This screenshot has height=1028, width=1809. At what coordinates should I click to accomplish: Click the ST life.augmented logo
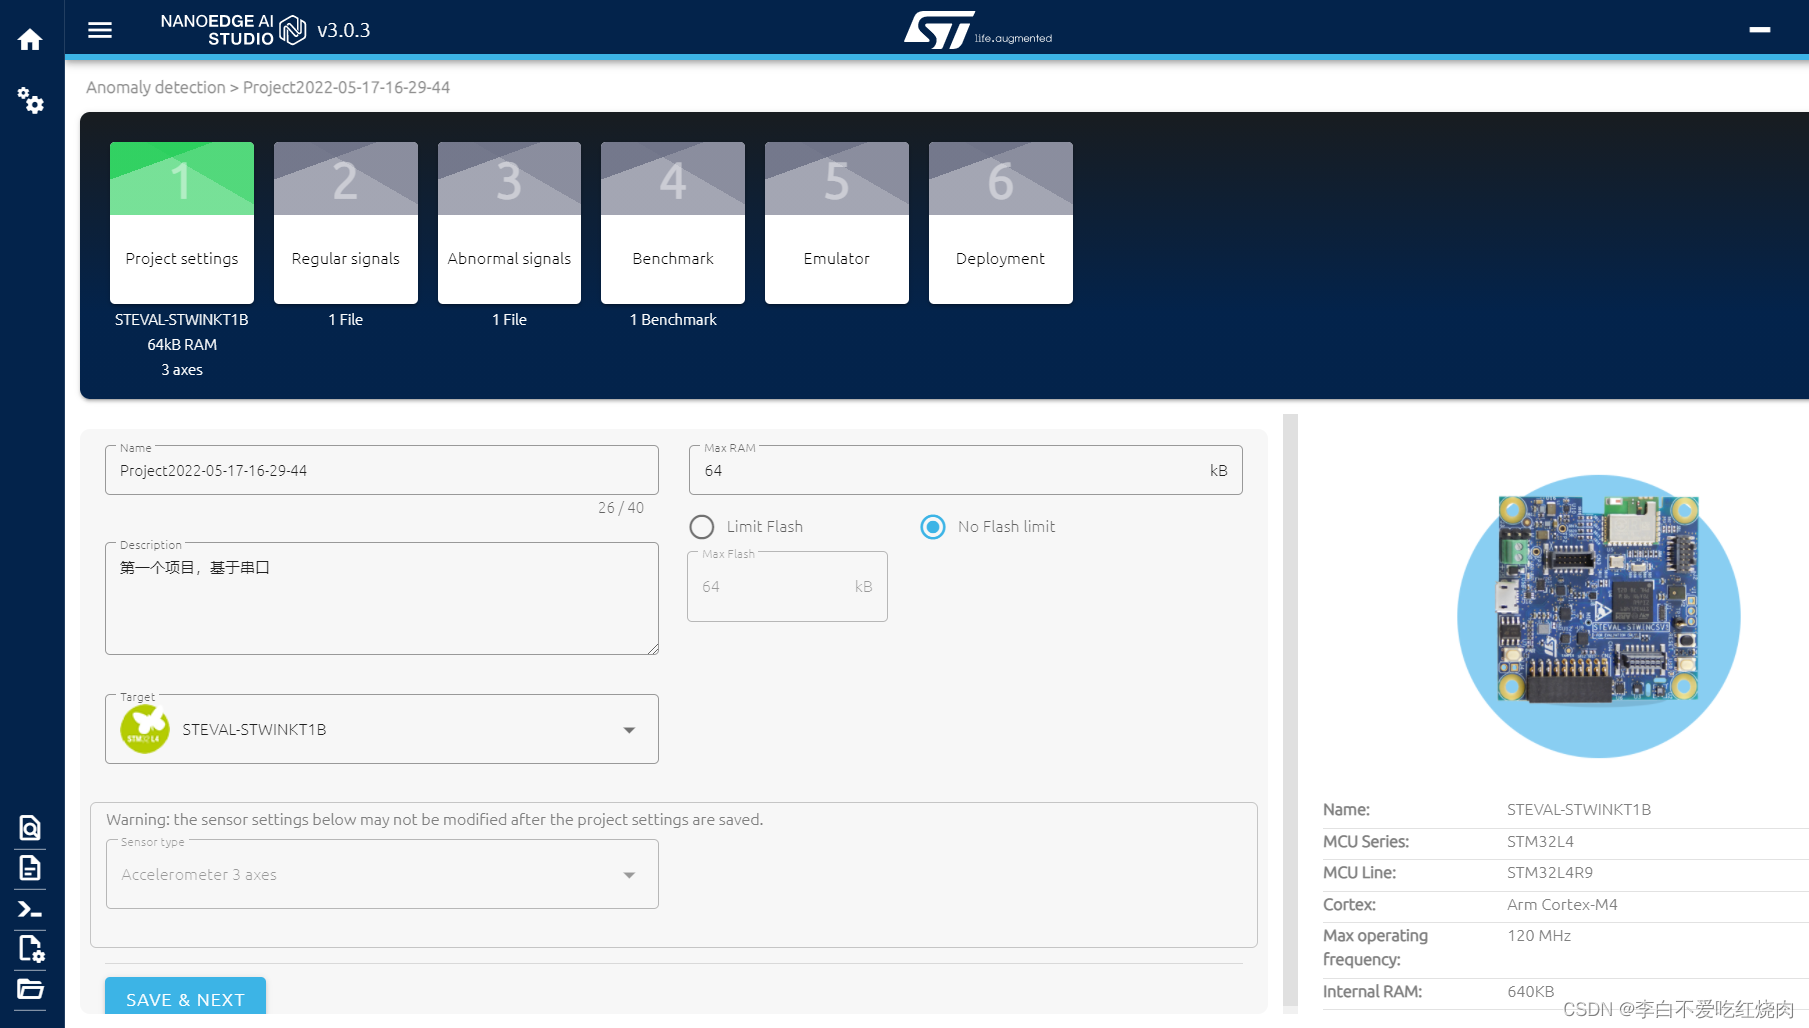(977, 30)
